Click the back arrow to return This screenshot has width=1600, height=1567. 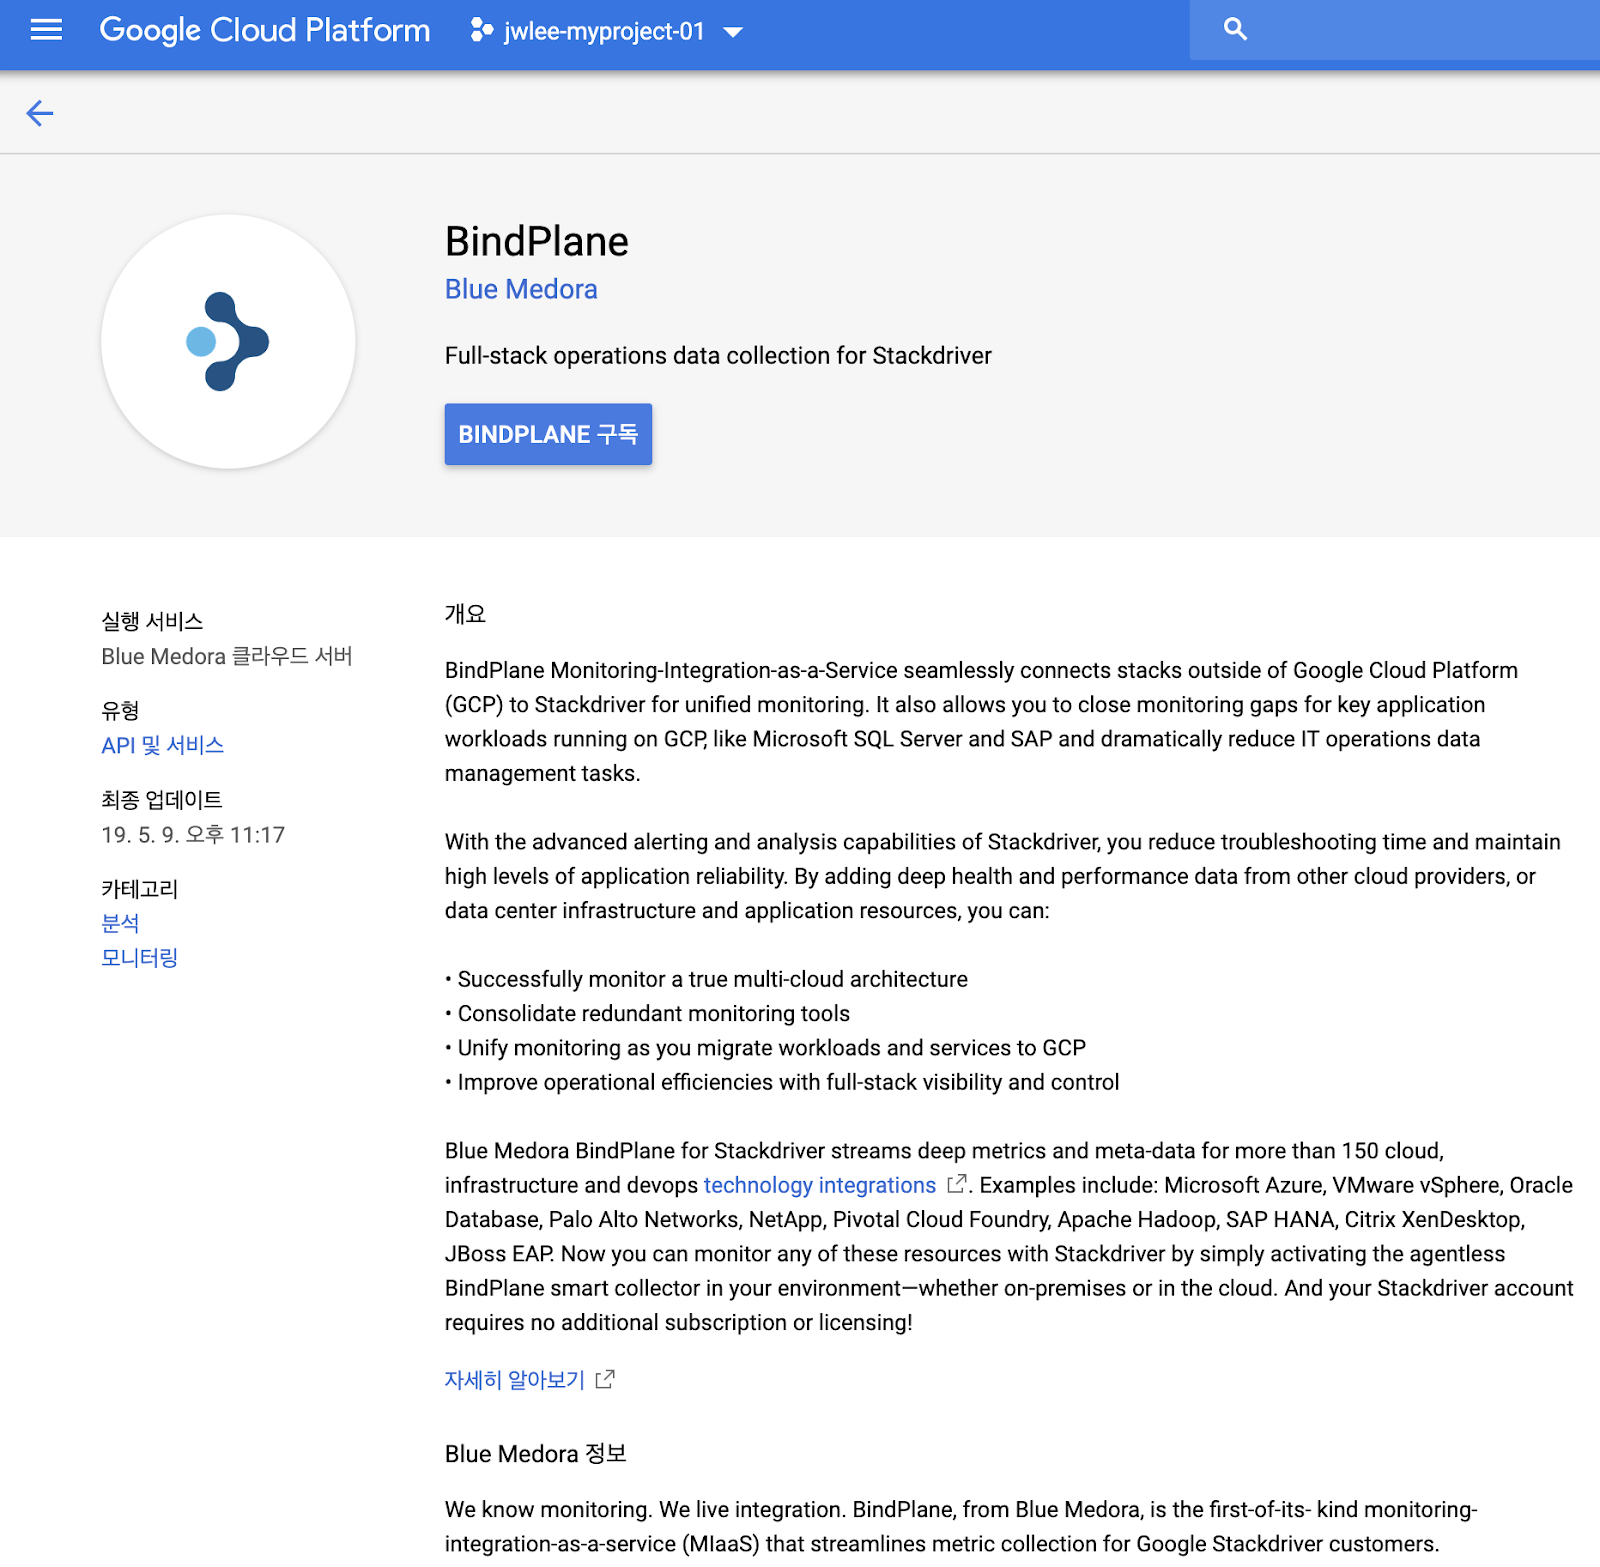40,113
